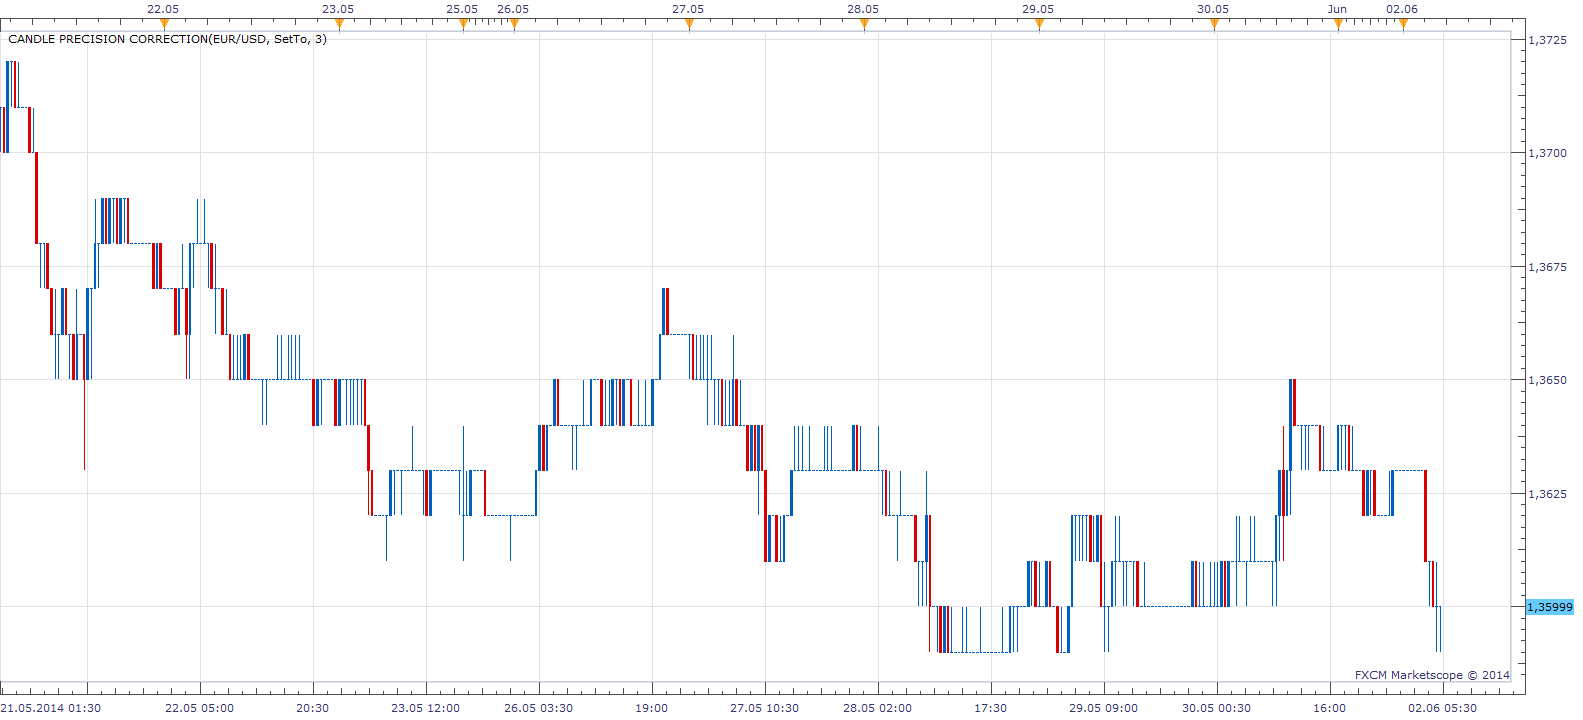Click the 22.05 day marker triangle
This screenshot has height=720, width=1583.
coord(164,24)
